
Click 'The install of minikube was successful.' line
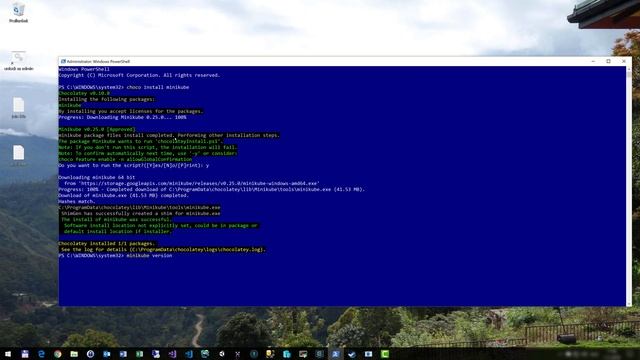[x=116, y=219]
